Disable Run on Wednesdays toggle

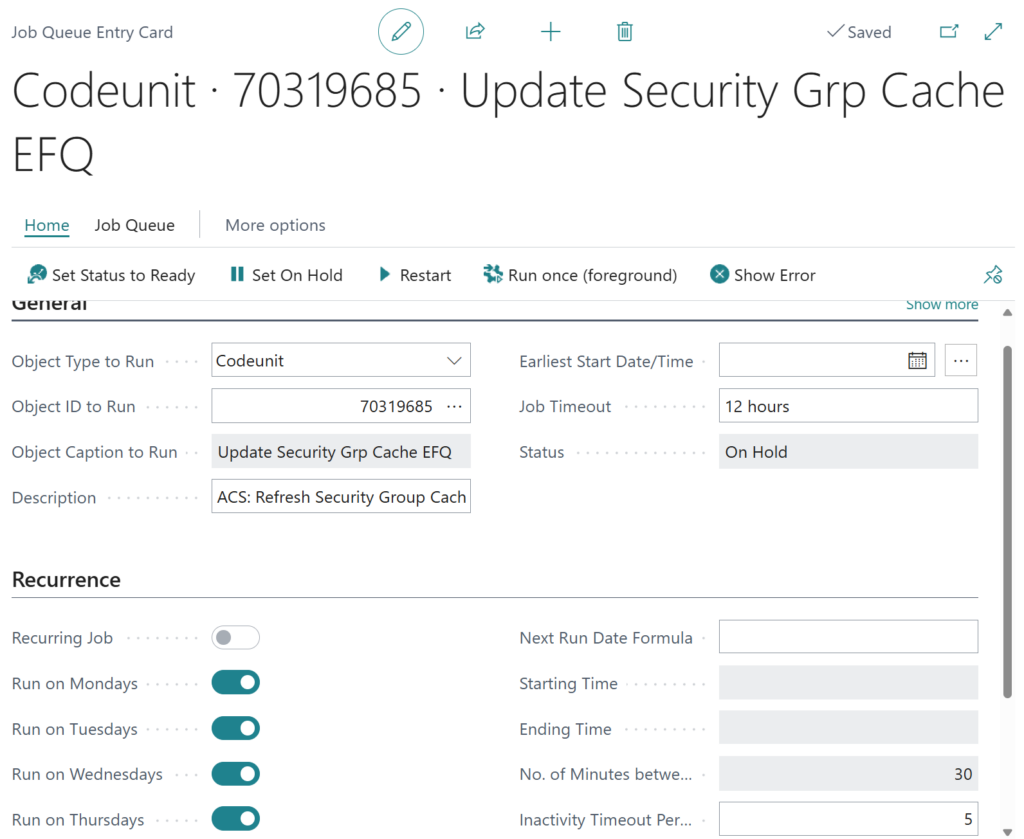[x=236, y=774]
